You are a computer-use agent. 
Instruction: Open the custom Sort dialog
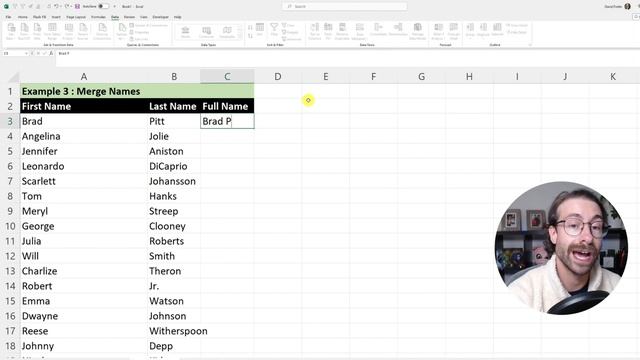[x=260, y=30]
